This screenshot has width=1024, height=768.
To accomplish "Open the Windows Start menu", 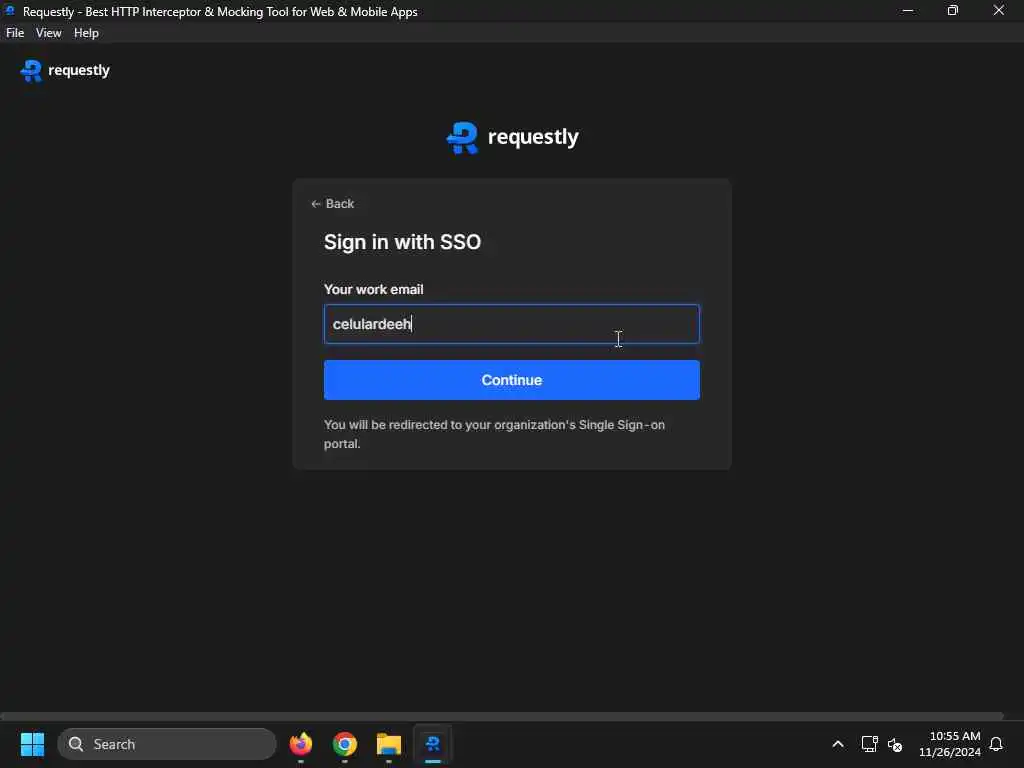I will pyautogui.click(x=32, y=744).
